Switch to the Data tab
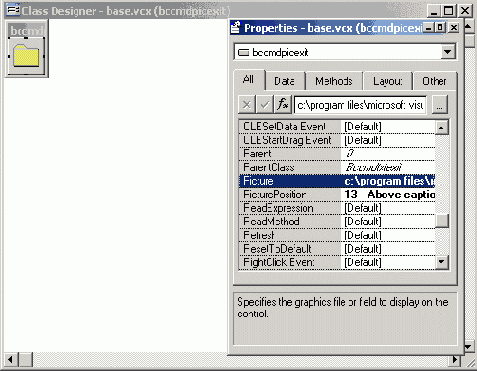The height and width of the screenshot is (371, 477). pyautogui.click(x=285, y=81)
